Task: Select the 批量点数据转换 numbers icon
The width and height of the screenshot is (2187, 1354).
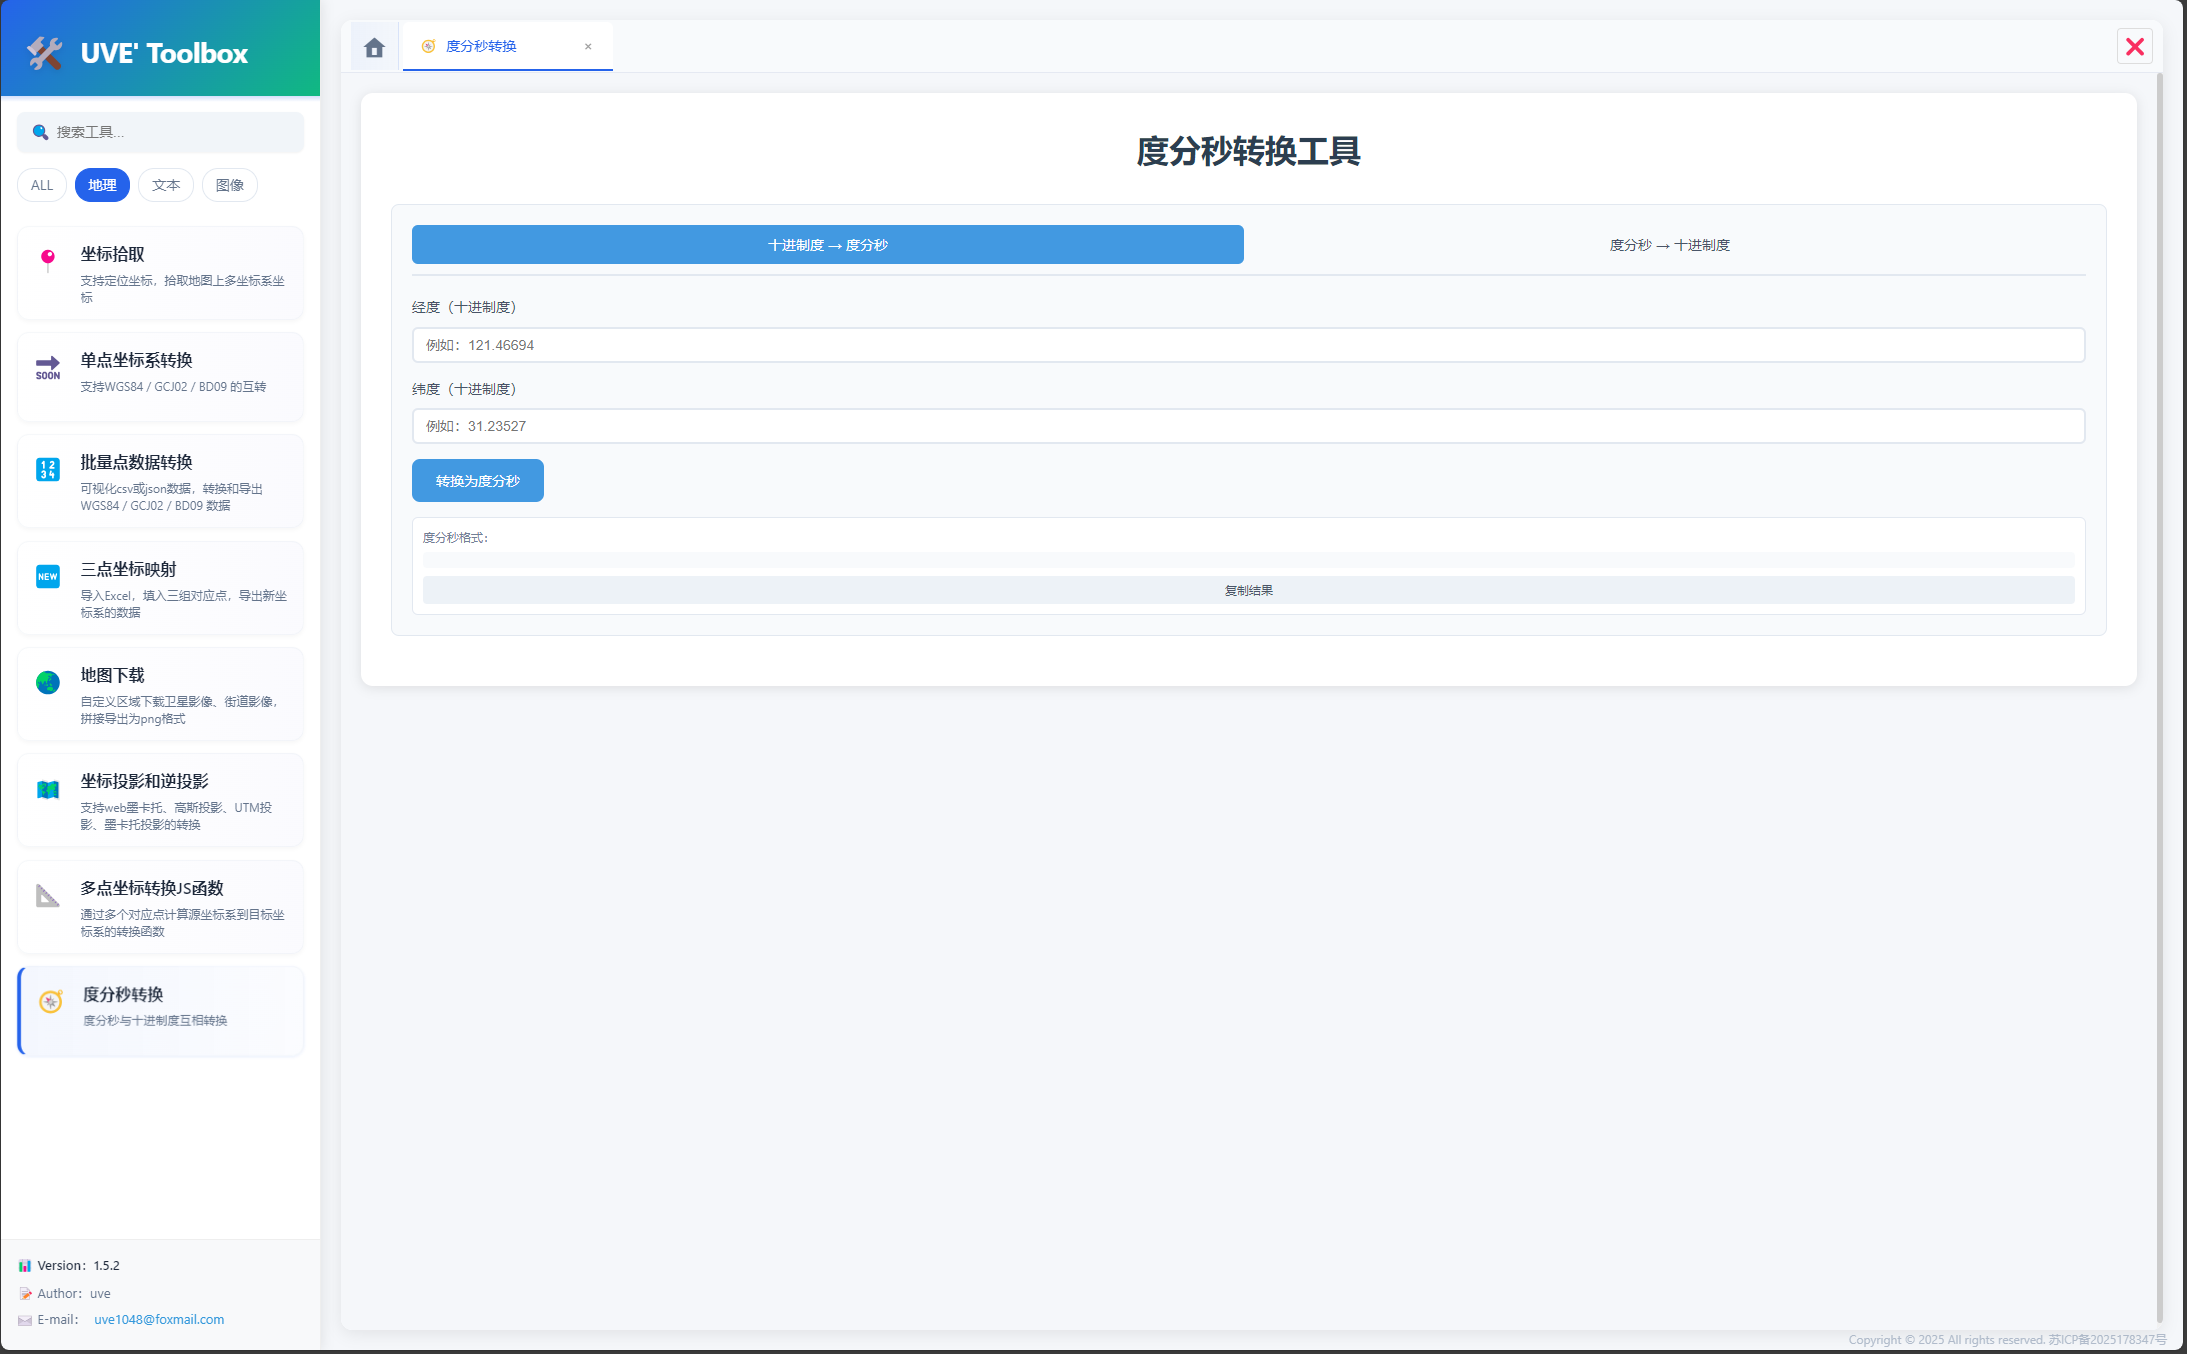Action: 47,469
